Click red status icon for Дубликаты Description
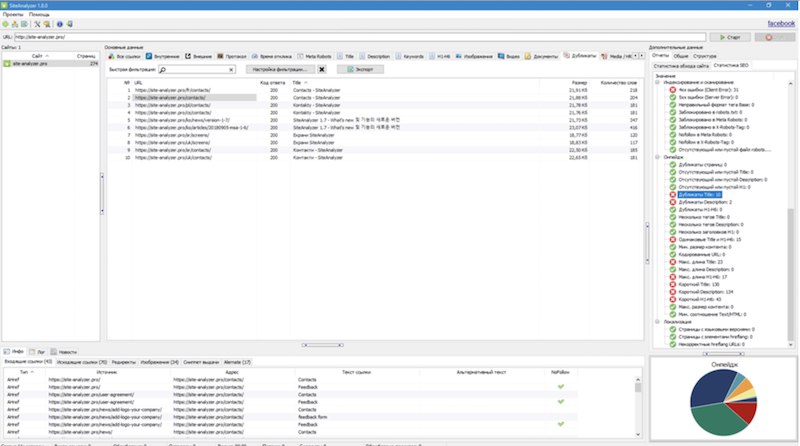Image resolution: width=800 pixels, height=446 pixels. pos(672,202)
